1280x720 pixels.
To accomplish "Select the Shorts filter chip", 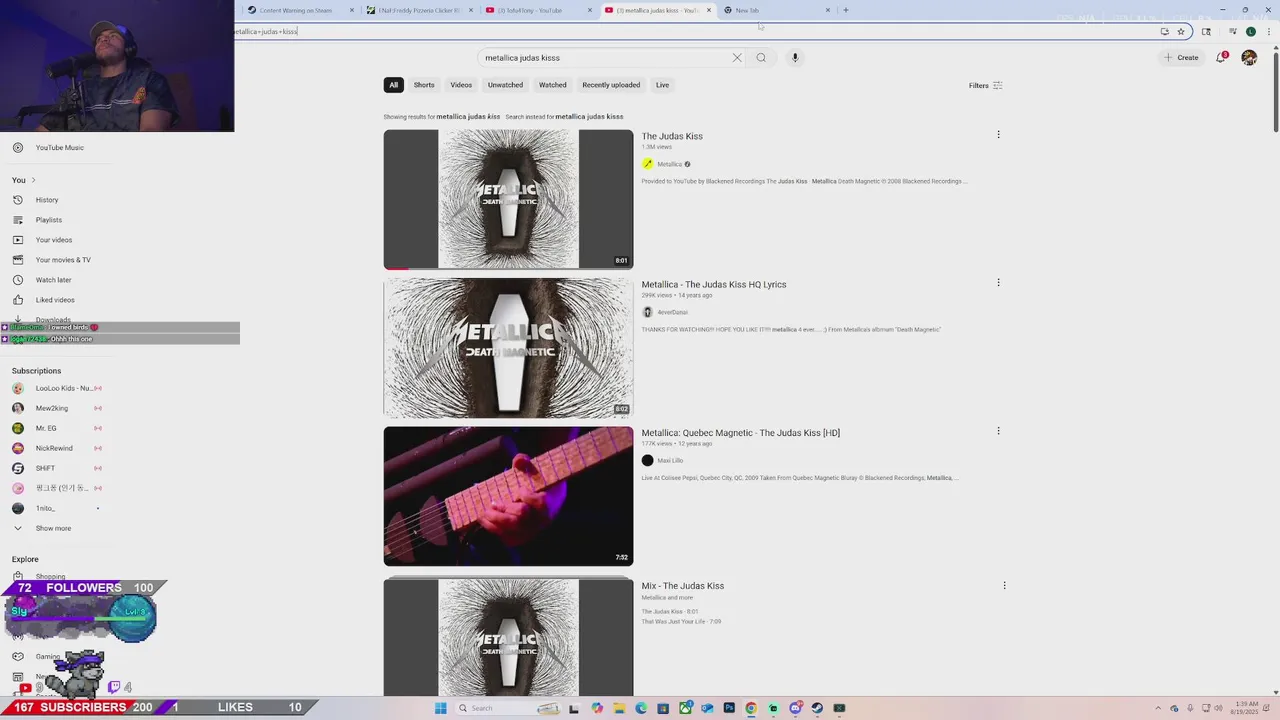I will 424,85.
